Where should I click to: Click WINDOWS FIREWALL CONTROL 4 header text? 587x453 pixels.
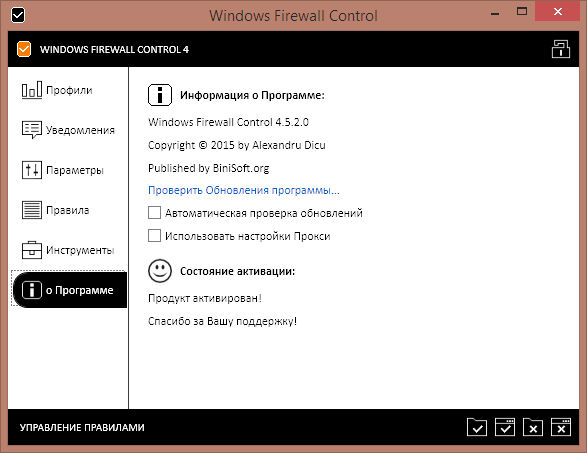(x=114, y=50)
